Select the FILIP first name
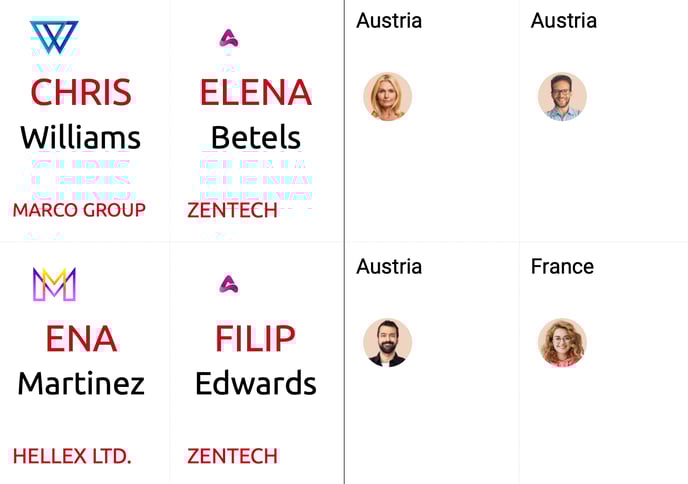The width and height of the screenshot is (688, 484). point(256,338)
